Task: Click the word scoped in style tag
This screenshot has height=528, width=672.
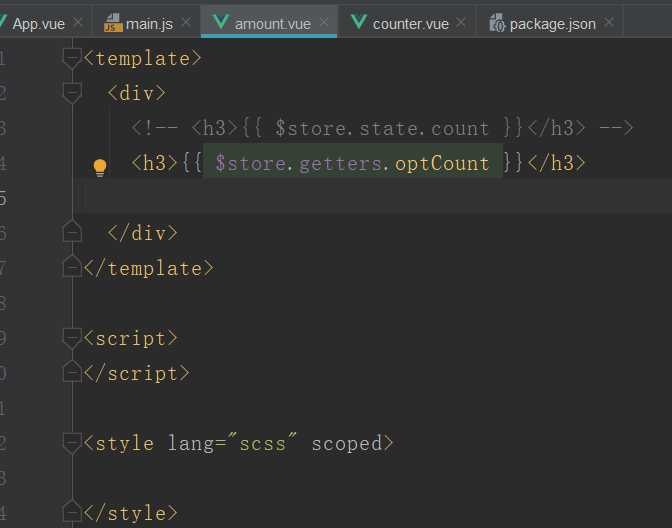Action: tap(347, 444)
